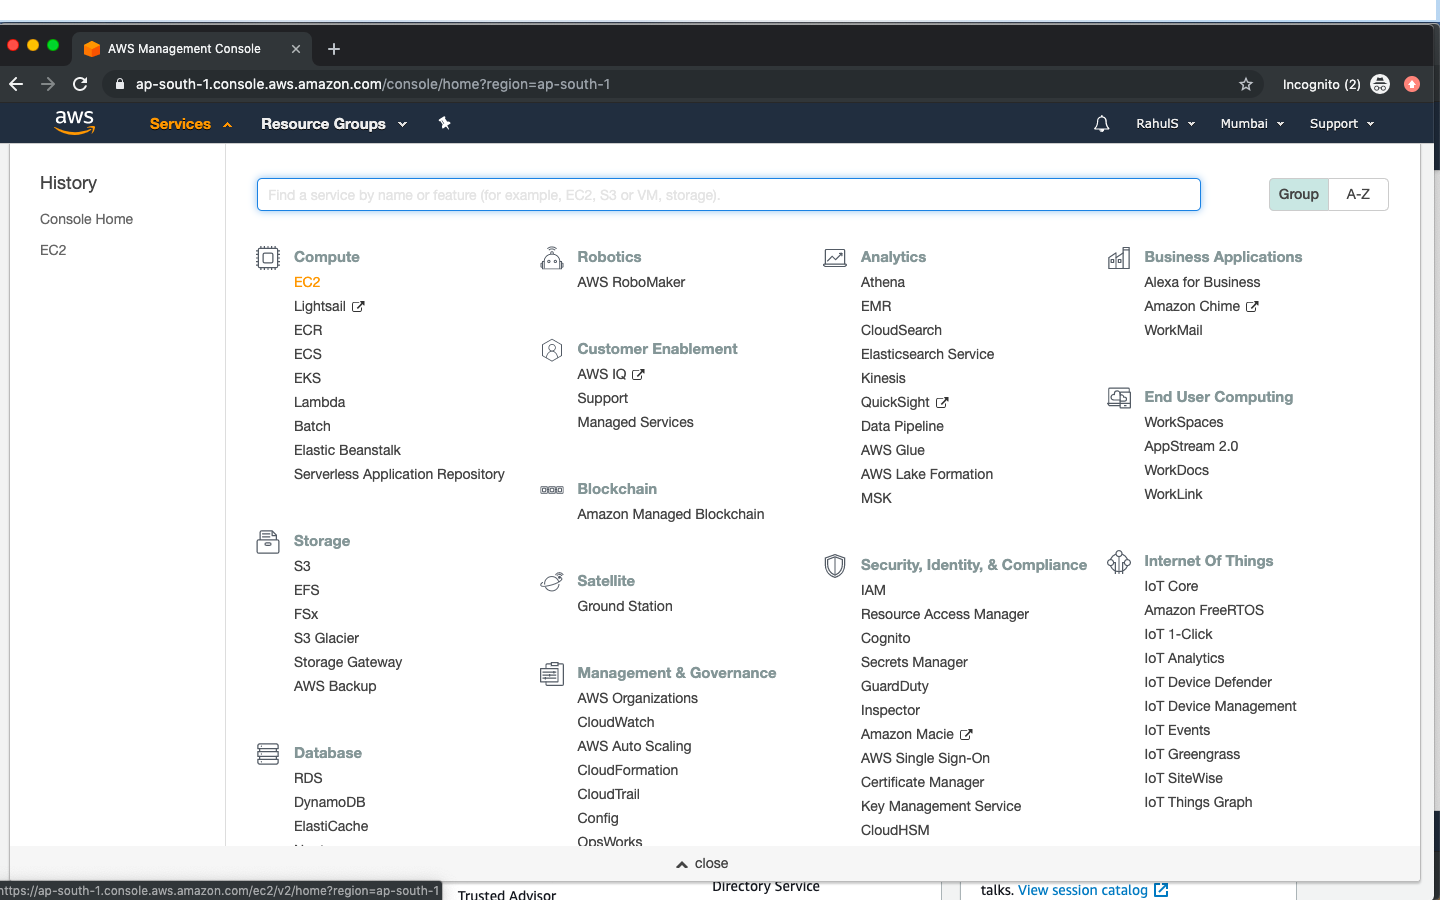Click the Compute chip icon
Image resolution: width=1440 pixels, height=900 pixels.
[x=267, y=257]
